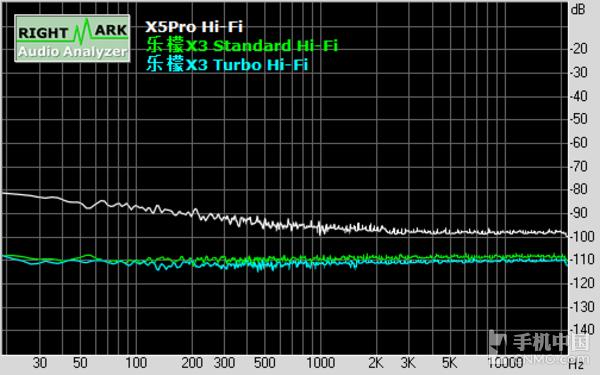Click the -40 dB axis label
Viewport: 600px width, 375px height.
pos(579,96)
